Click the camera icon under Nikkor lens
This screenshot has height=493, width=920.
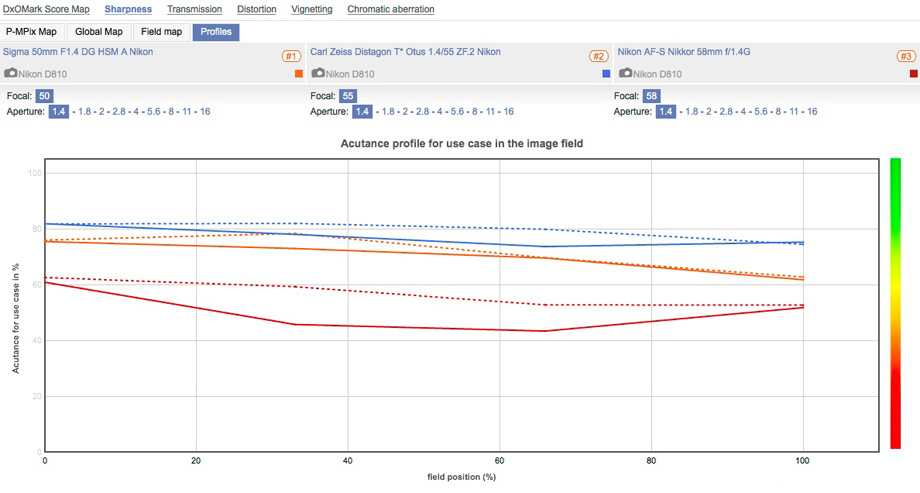[625, 73]
